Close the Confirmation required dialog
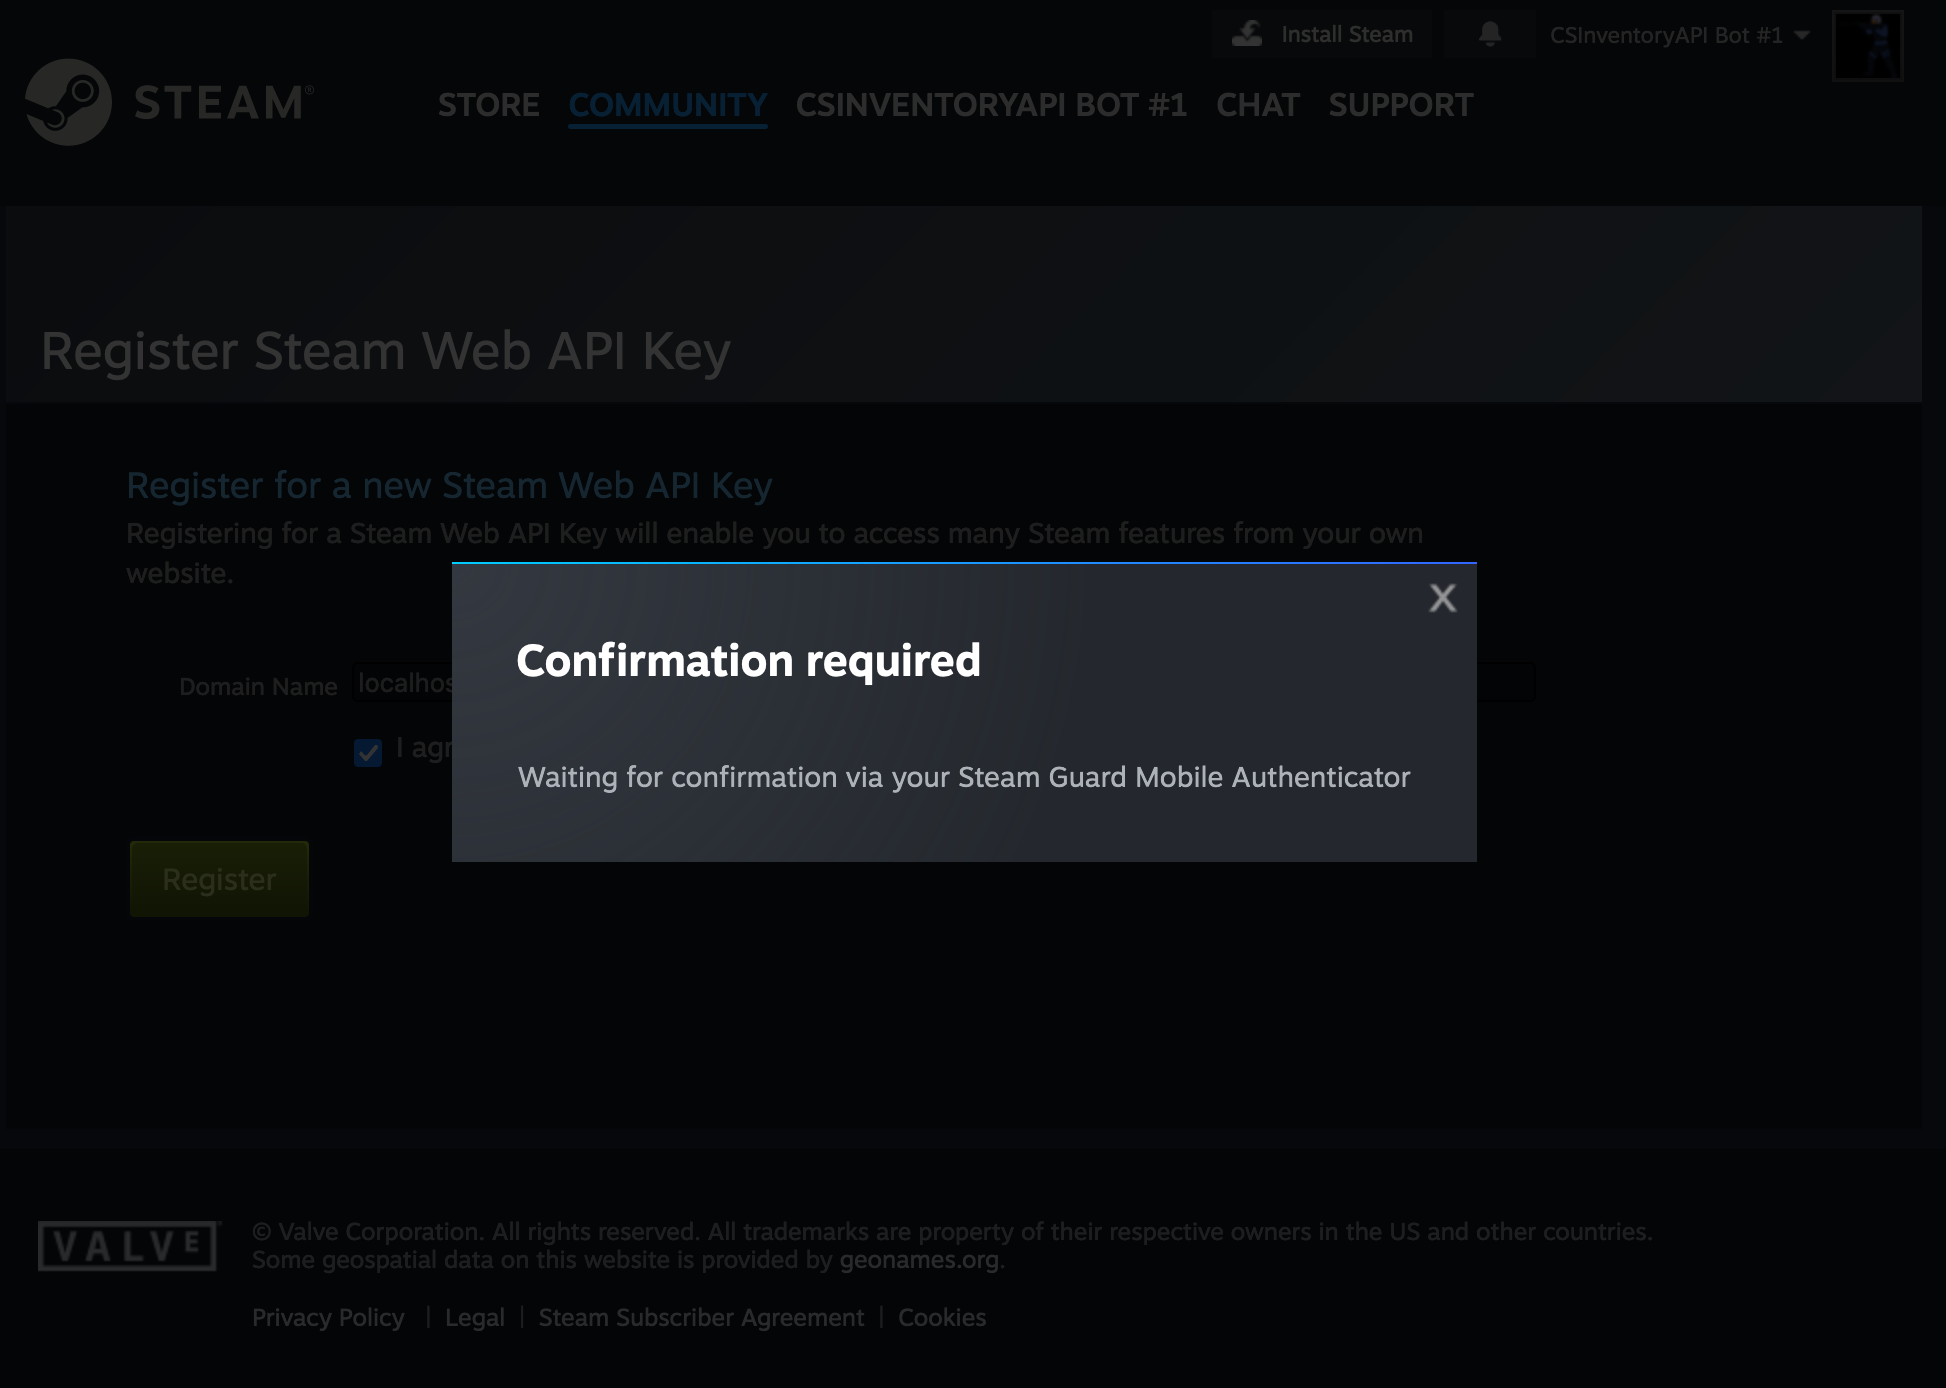 coord(1442,598)
